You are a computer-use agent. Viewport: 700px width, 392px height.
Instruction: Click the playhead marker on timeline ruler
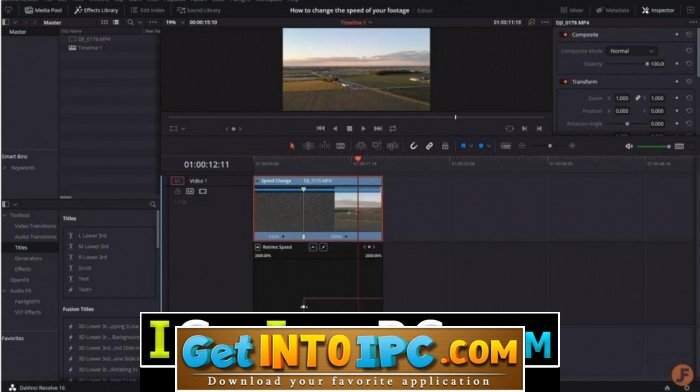358,159
